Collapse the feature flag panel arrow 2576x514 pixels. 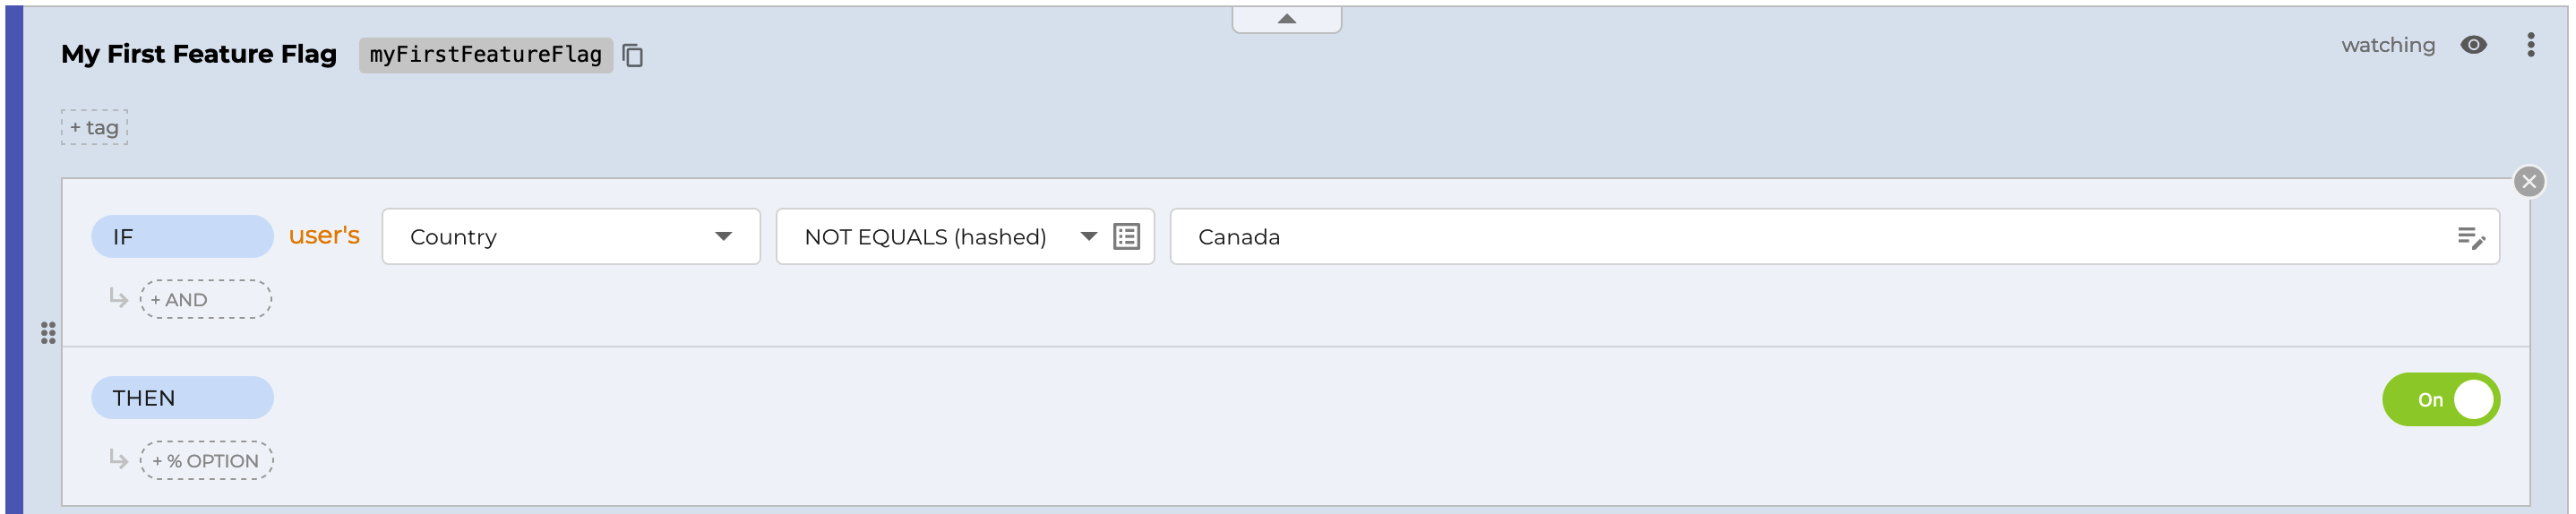[1286, 19]
